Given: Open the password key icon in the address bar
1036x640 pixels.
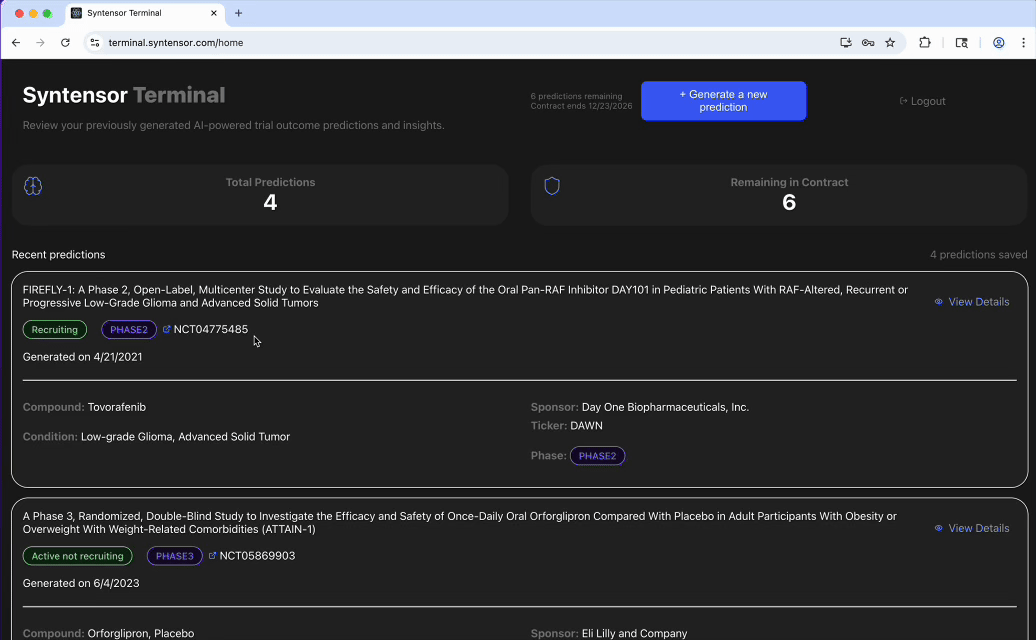Looking at the screenshot, I should tap(868, 43).
